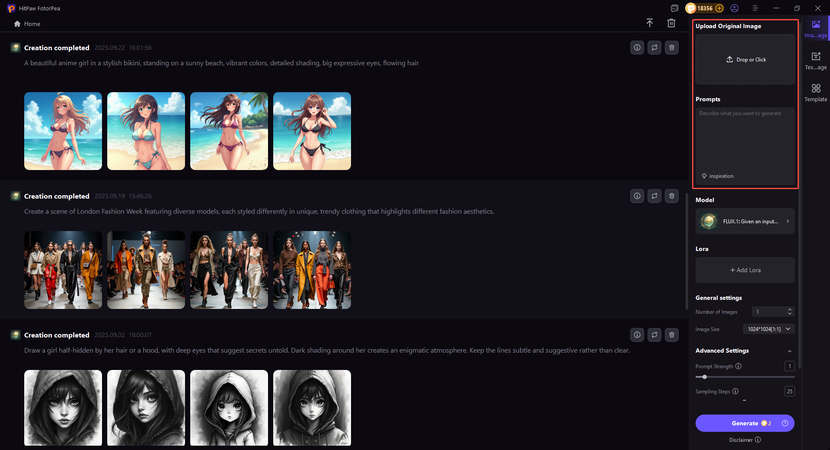Viewport: 830px width, 450px height.
Task: Open second anime beach girl thumbnail
Action: [x=146, y=131]
